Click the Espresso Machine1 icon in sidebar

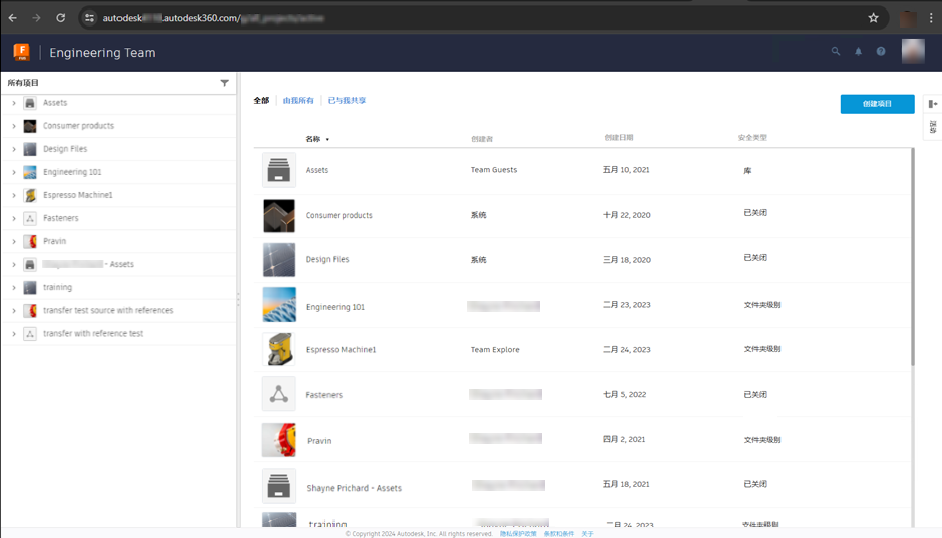(x=29, y=195)
